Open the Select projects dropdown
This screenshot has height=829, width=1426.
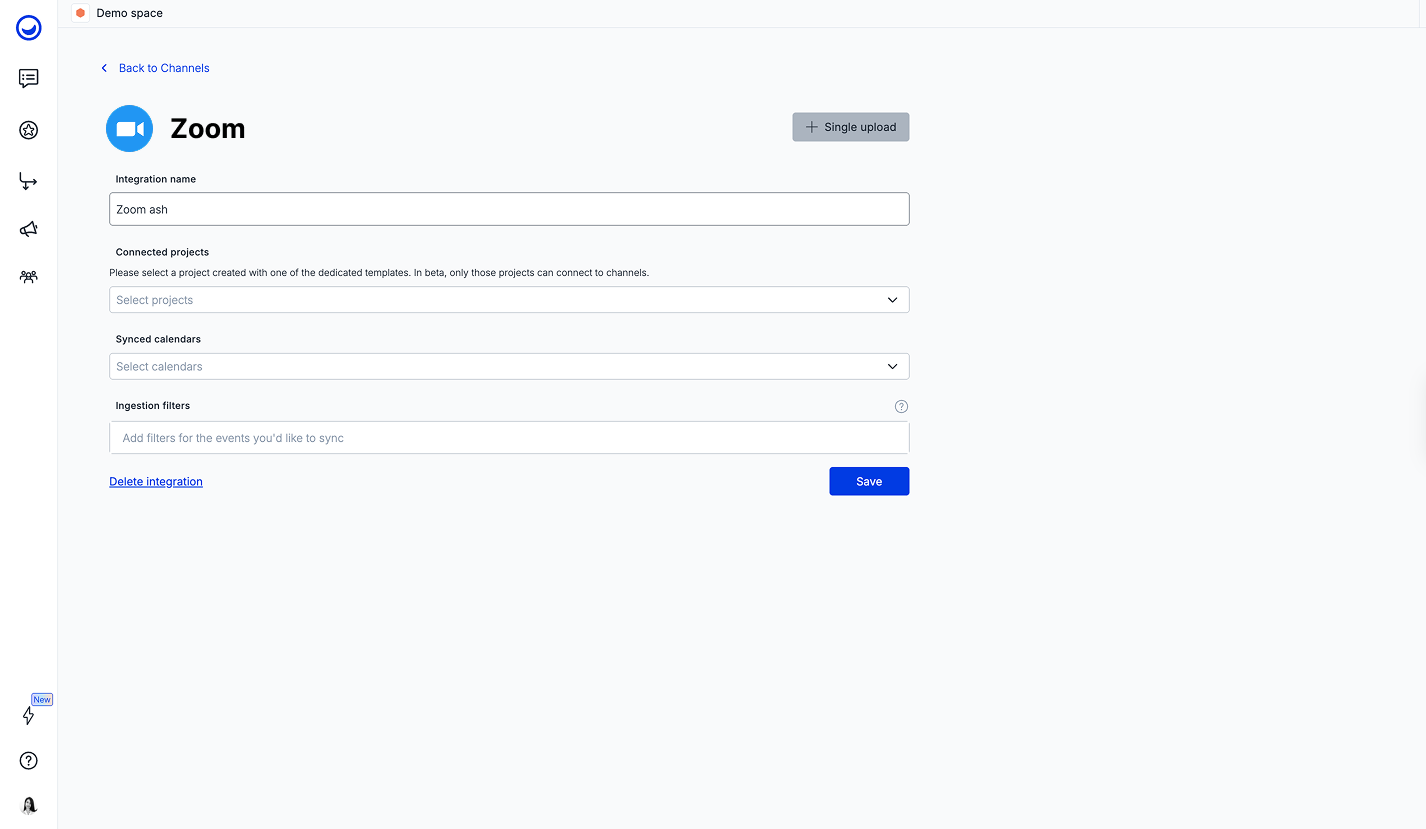[x=509, y=300]
